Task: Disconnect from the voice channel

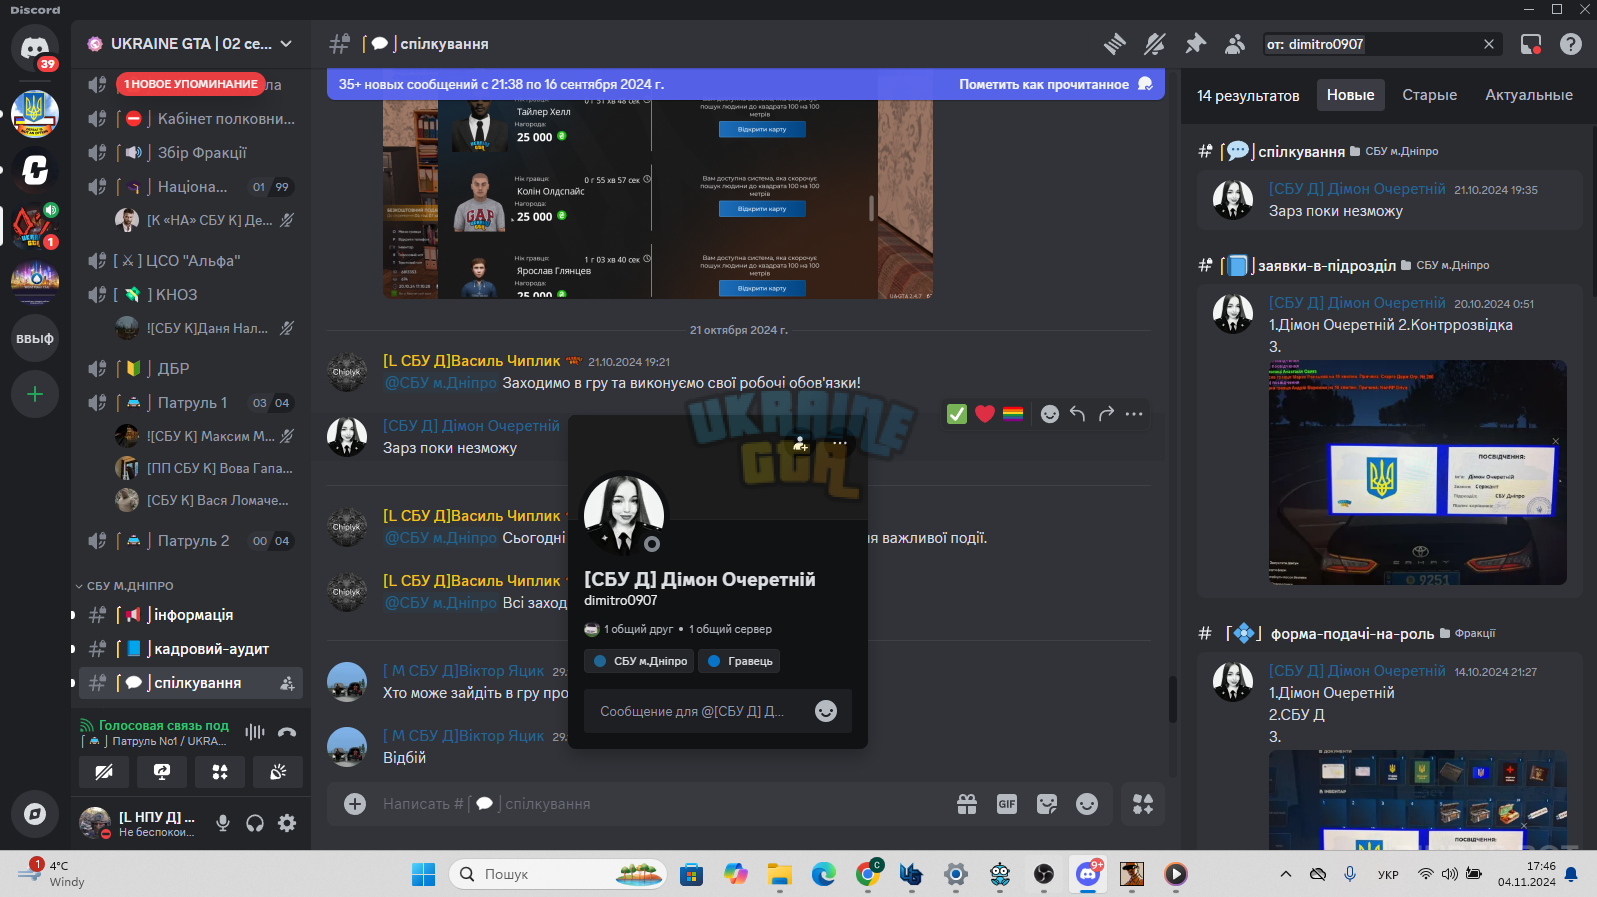Action: [x=287, y=732]
